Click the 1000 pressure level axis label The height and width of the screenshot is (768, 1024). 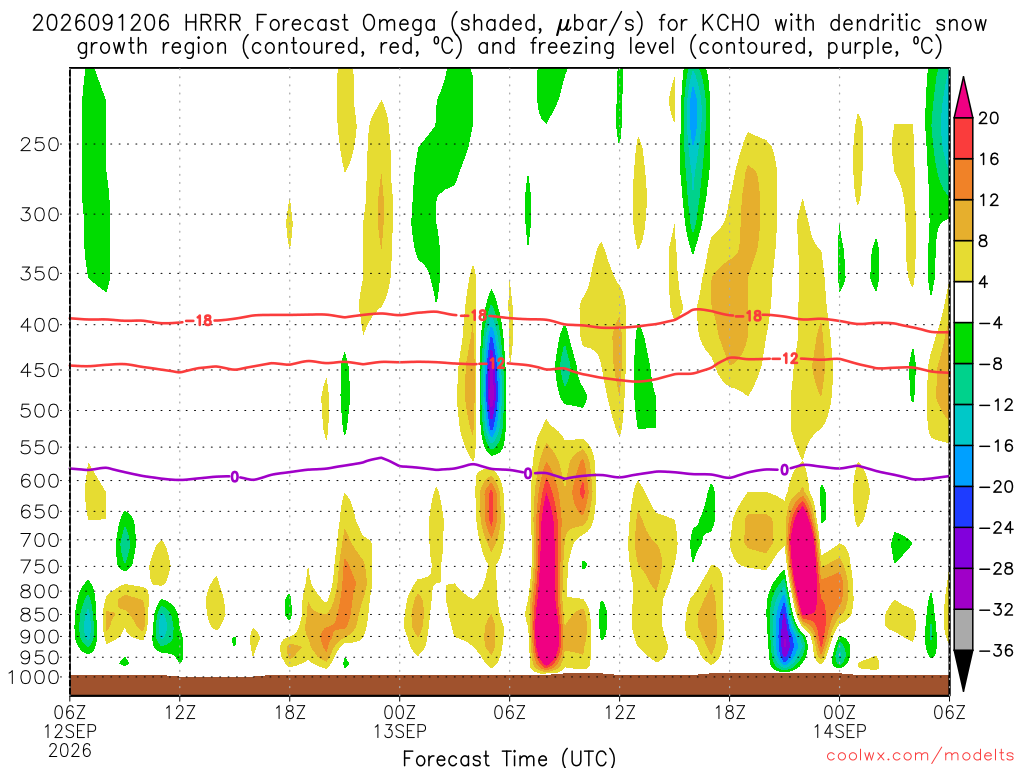(35, 677)
